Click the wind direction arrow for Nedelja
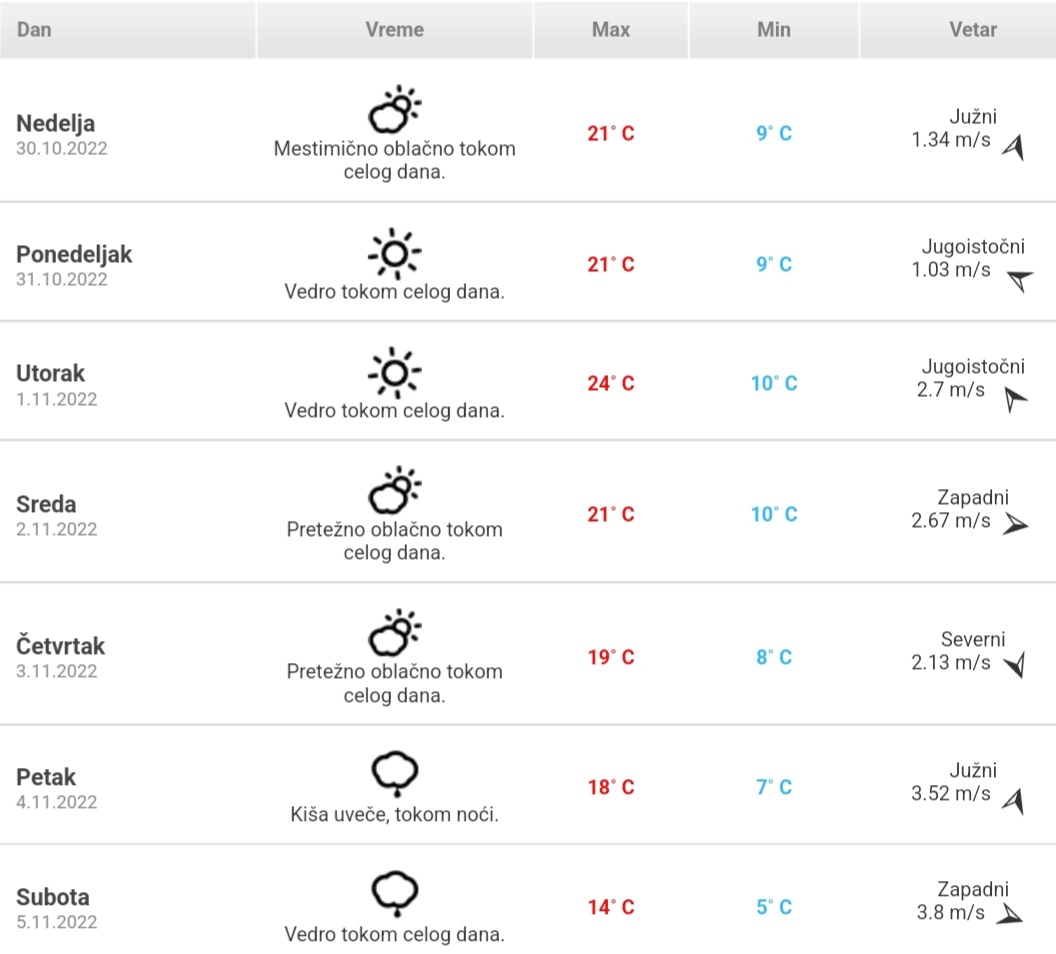Image resolution: width=1056 pixels, height=954 pixels. click(x=1014, y=149)
